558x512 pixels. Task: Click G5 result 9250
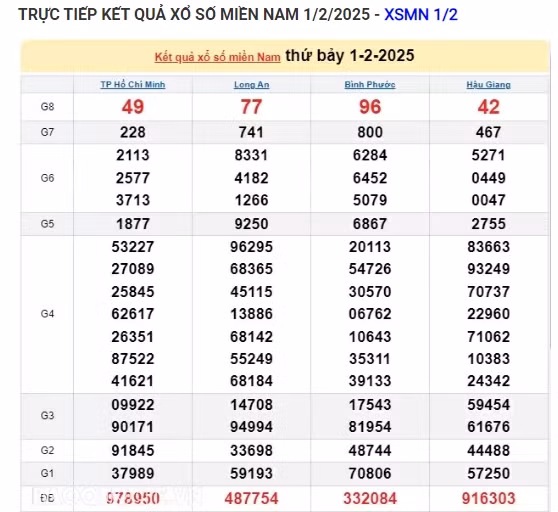point(252,224)
